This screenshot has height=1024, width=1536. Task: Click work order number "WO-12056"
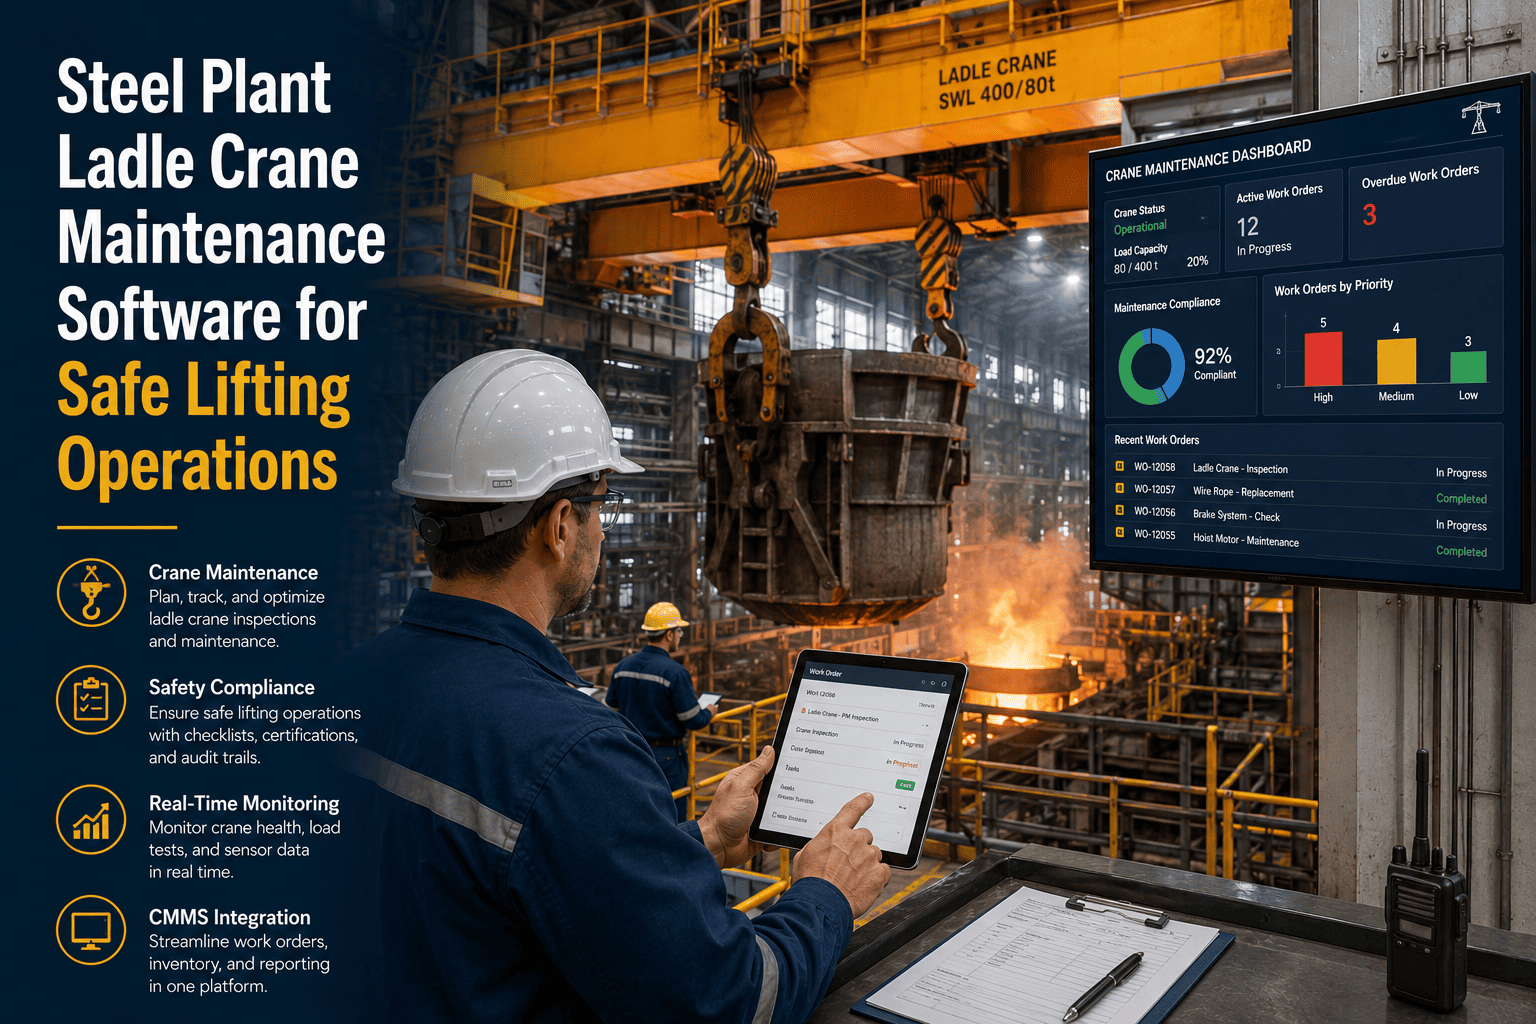tap(1154, 511)
